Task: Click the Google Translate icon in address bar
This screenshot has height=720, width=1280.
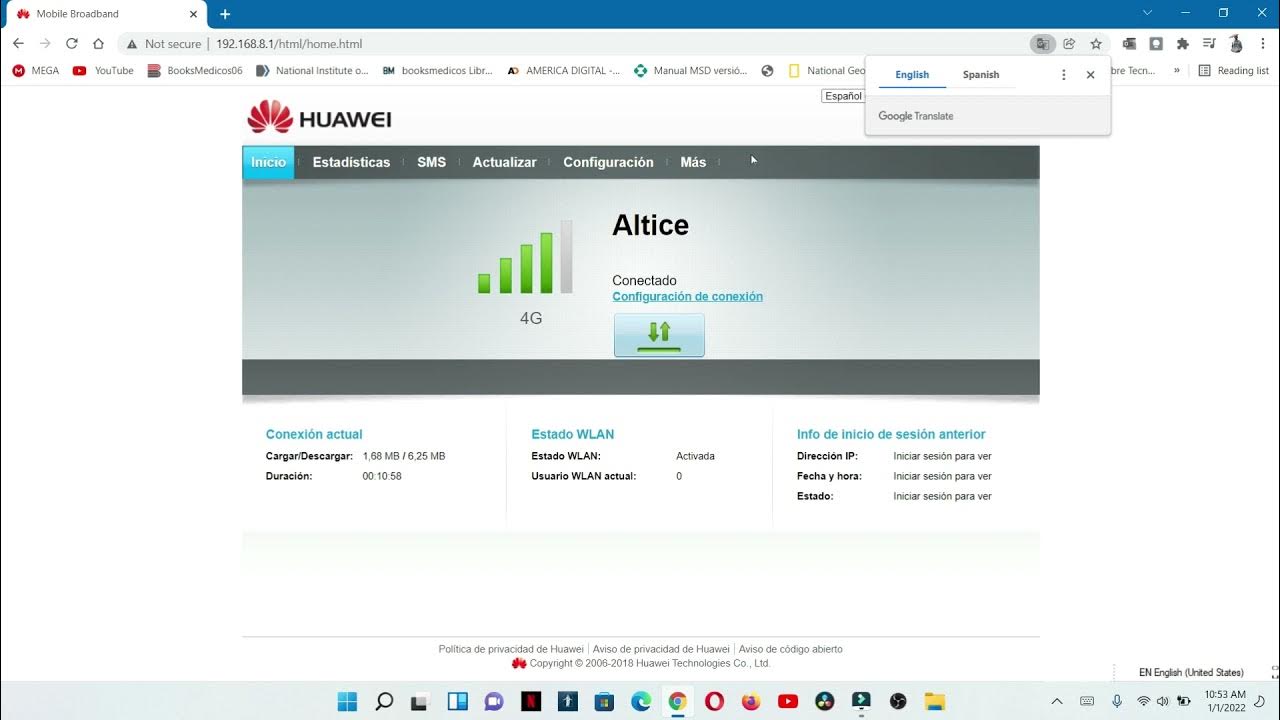Action: [1043, 44]
